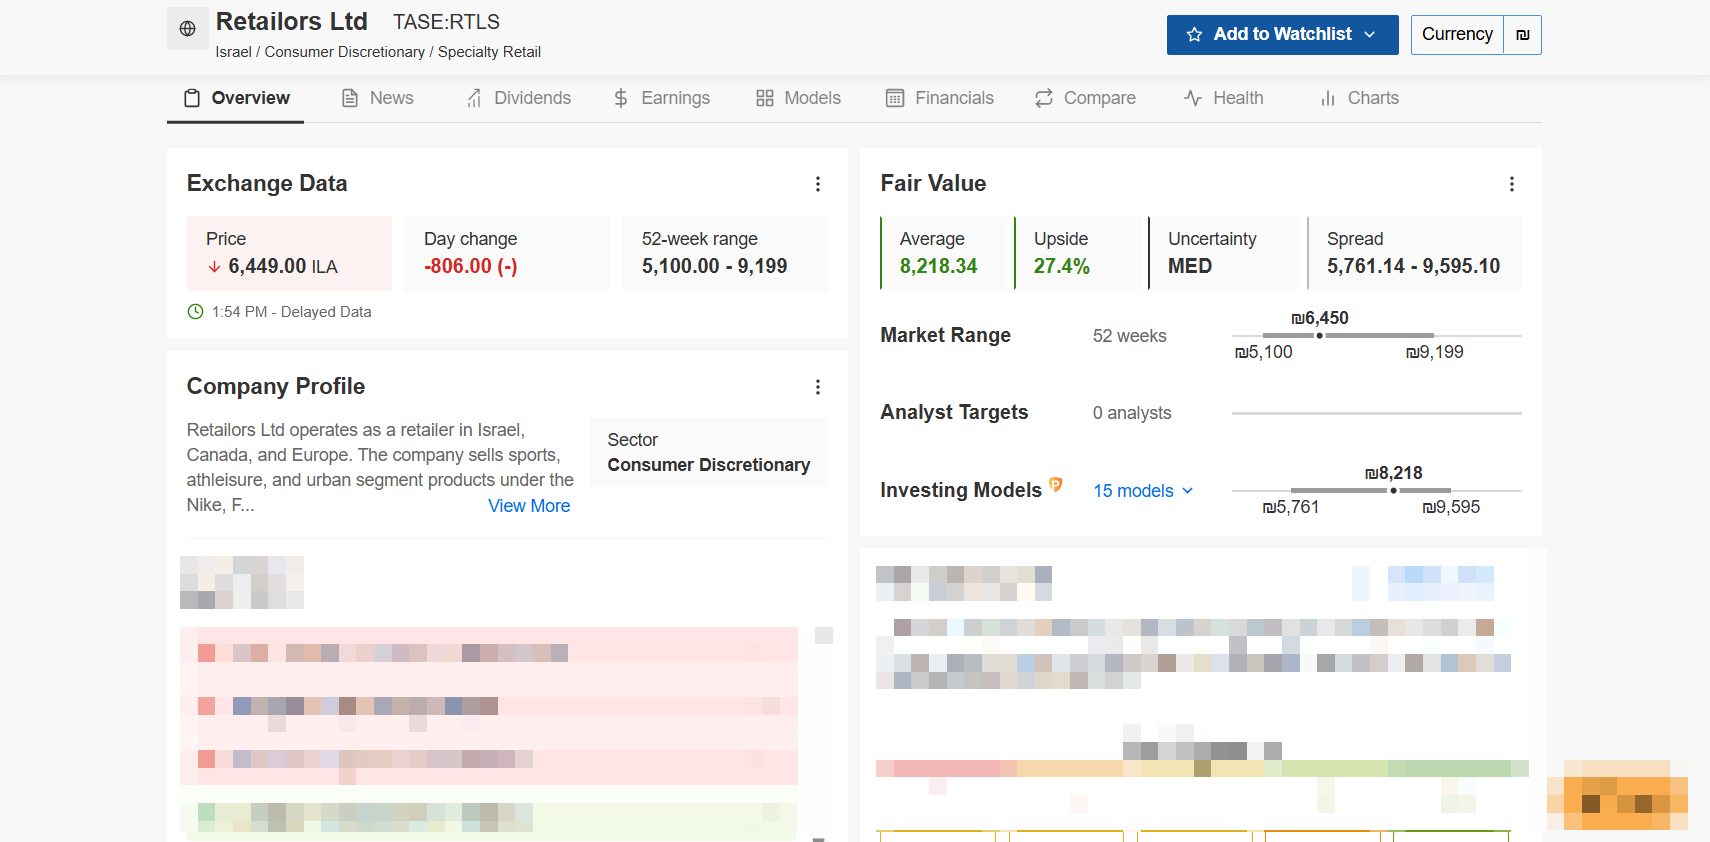Open Exchange Data three-dot options menu
This screenshot has width=1710, height=842.
point(818,184)
